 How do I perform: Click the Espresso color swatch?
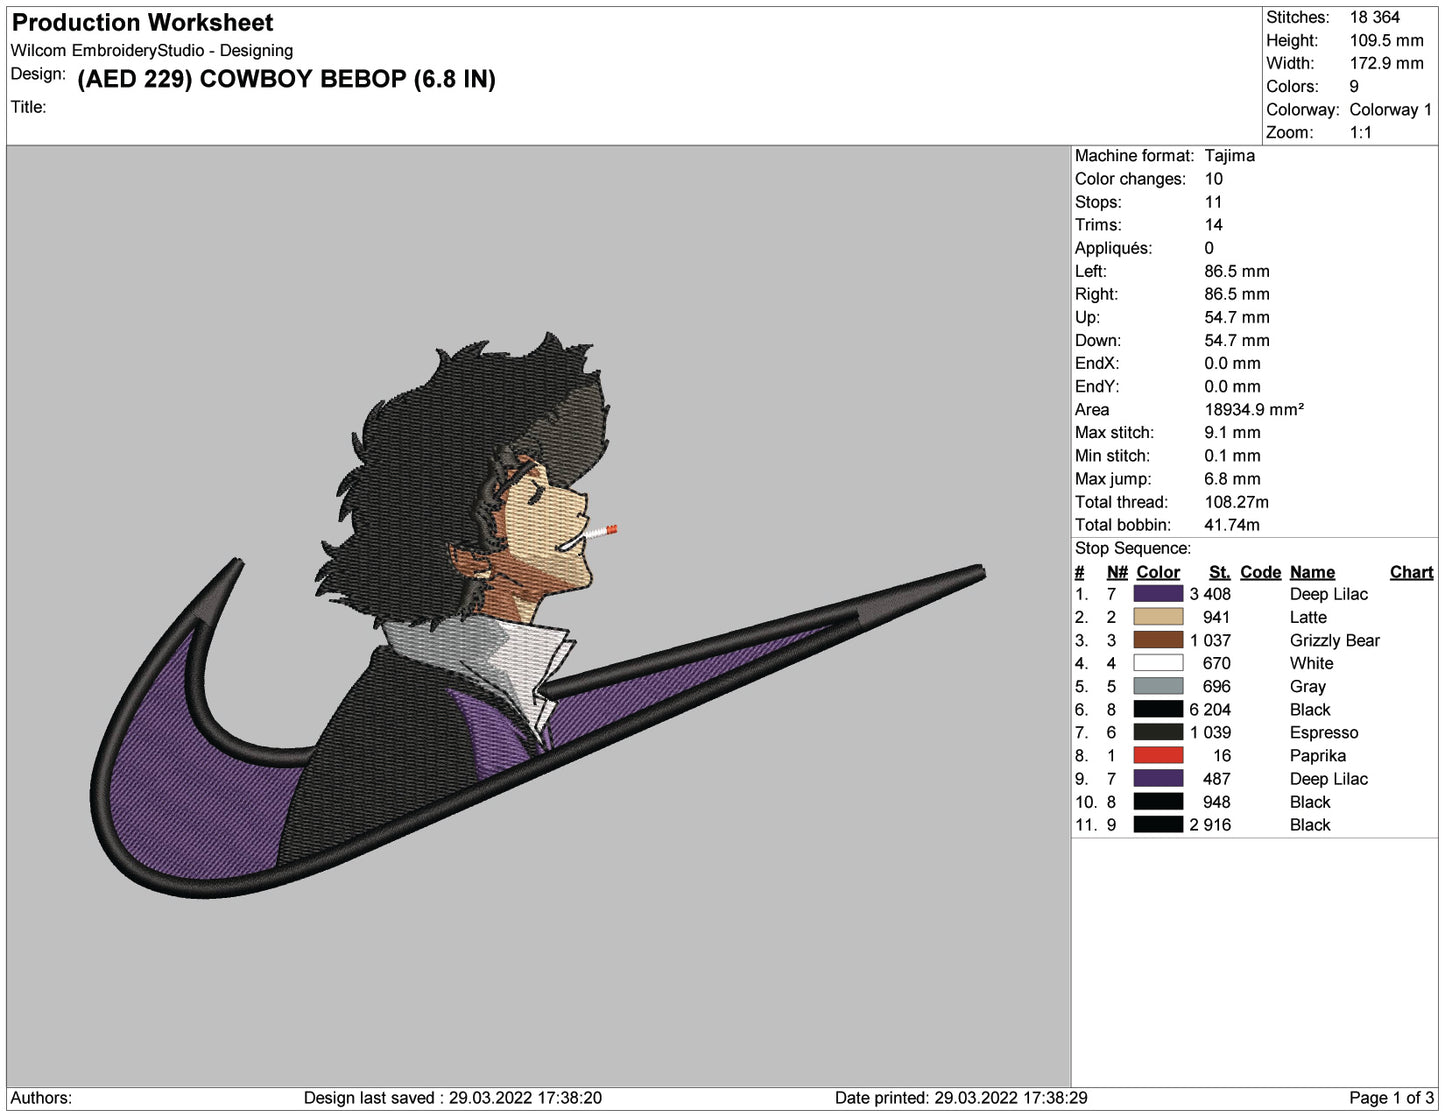click(x=1158, y=732)
